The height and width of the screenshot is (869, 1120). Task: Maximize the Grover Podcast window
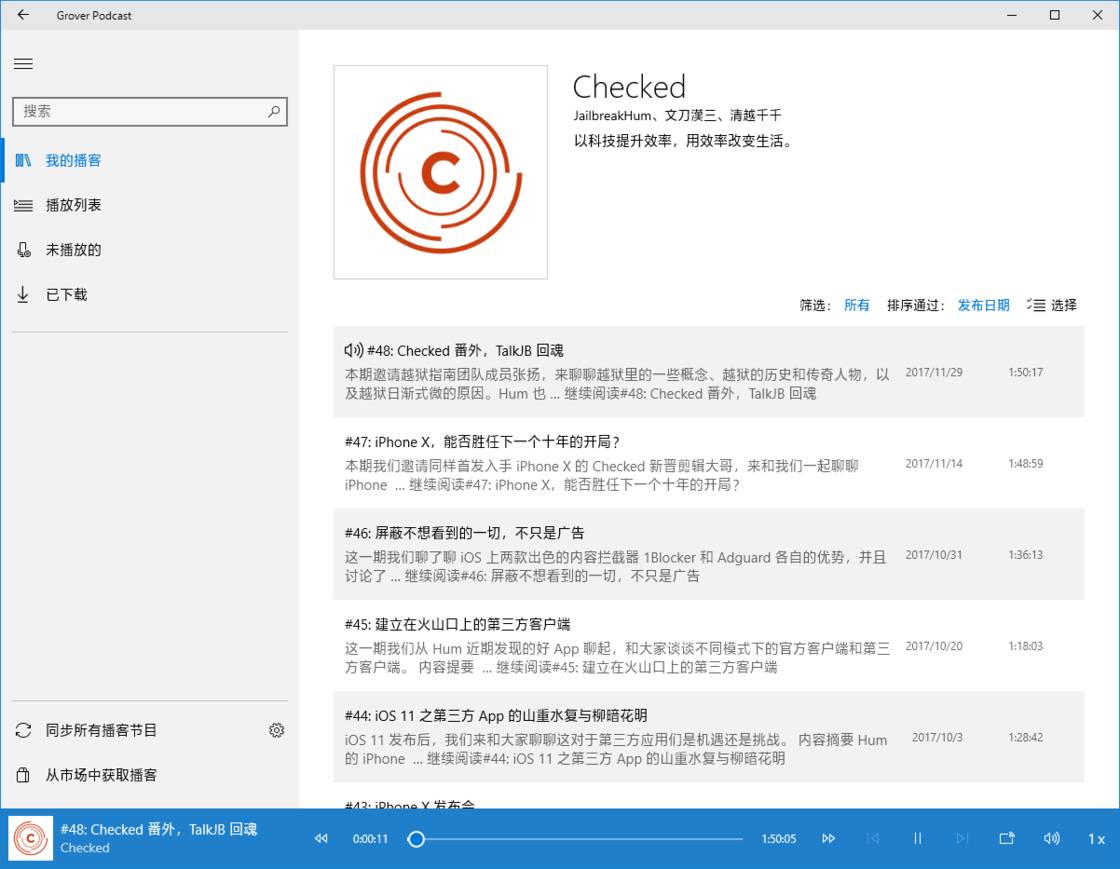click(x=1054, y=15)
